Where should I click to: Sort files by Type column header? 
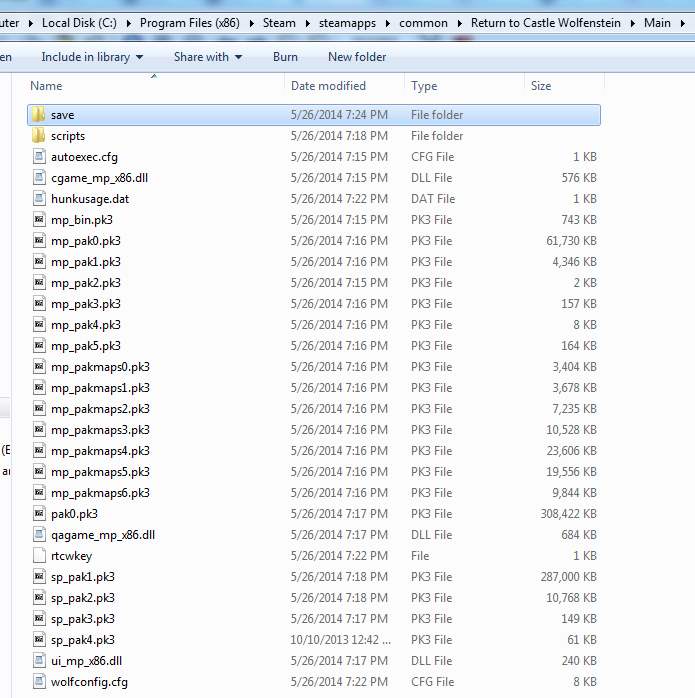click(x=465, y=85)
